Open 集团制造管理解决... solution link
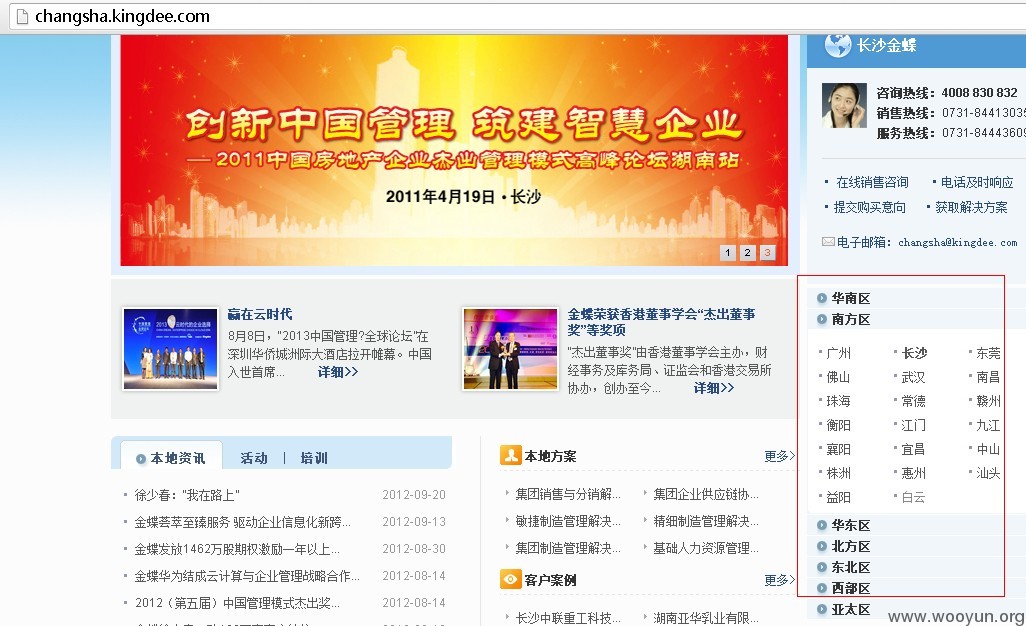The image size is (1026, 626). pos(567,548)
